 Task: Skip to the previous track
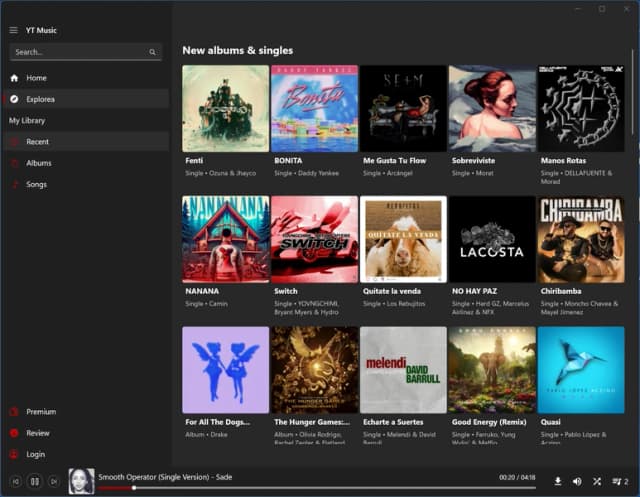[16, 482]
